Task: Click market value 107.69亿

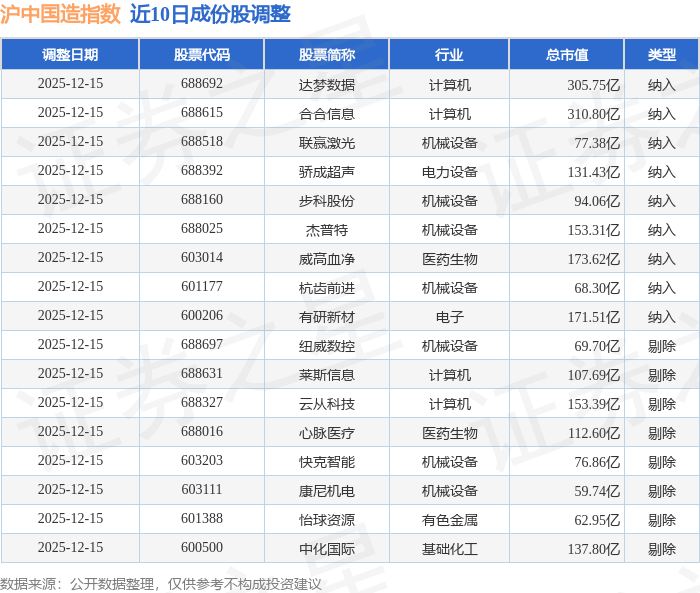Action: 593,375
